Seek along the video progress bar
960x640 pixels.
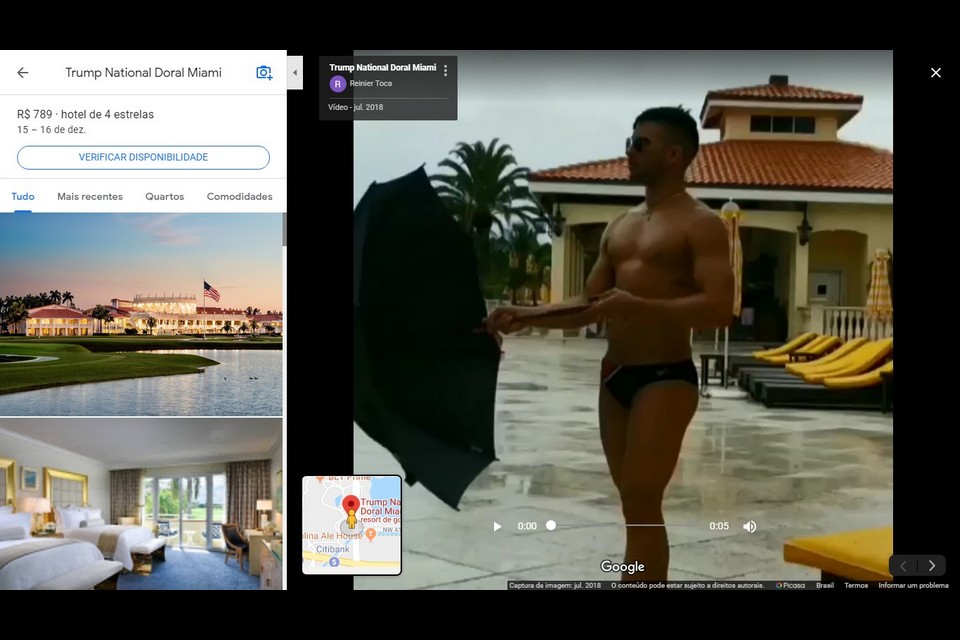pyautogui.click(x=623, y=525)
